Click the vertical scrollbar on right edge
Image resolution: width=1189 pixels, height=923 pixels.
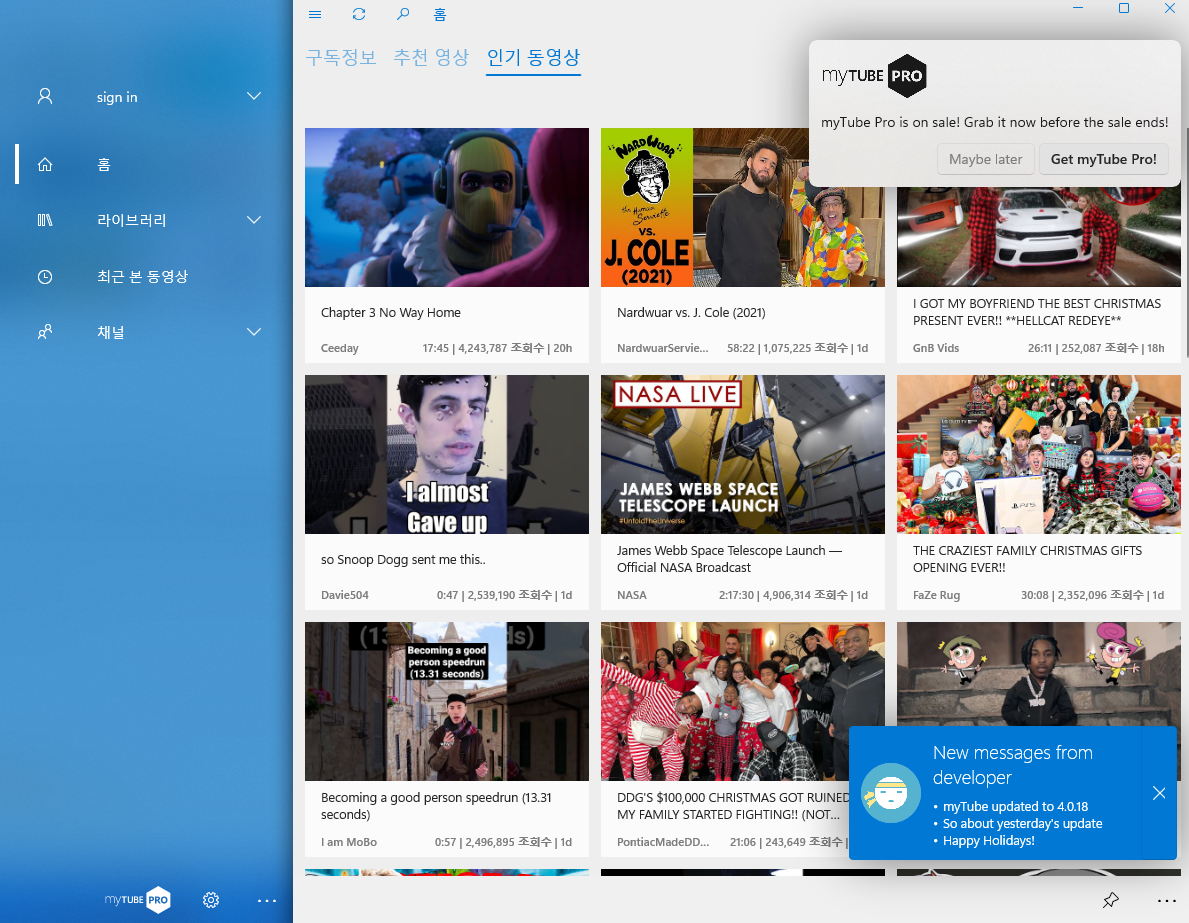(x=1186, y=243)
